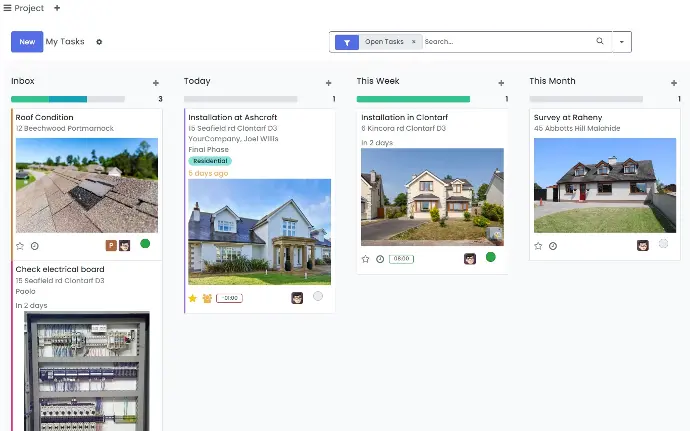Screen dimensions: 690x431
Task: Click the Inbox column title
Action: (x=23, y=81)
